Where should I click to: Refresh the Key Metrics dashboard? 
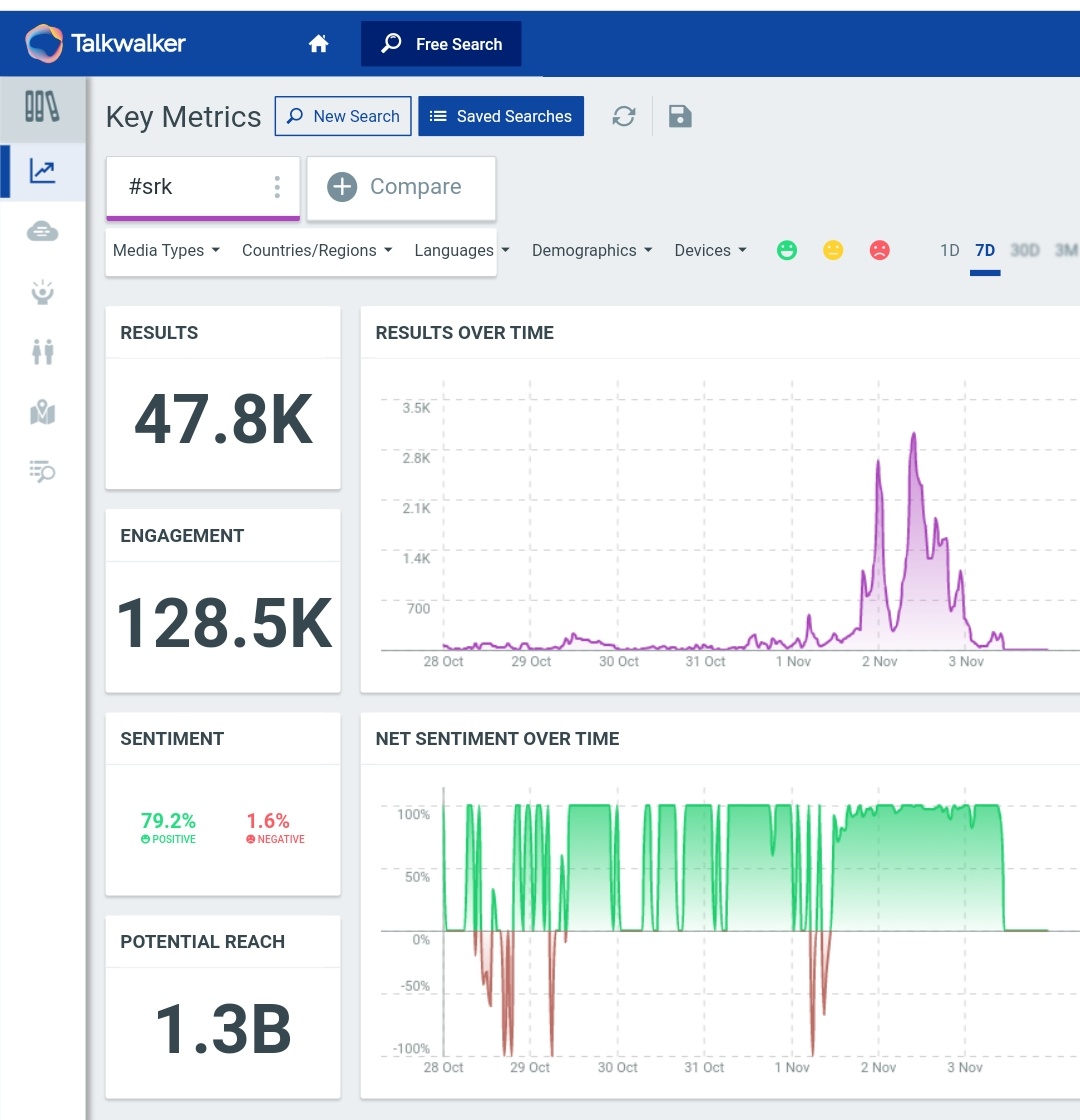(623, 116)
